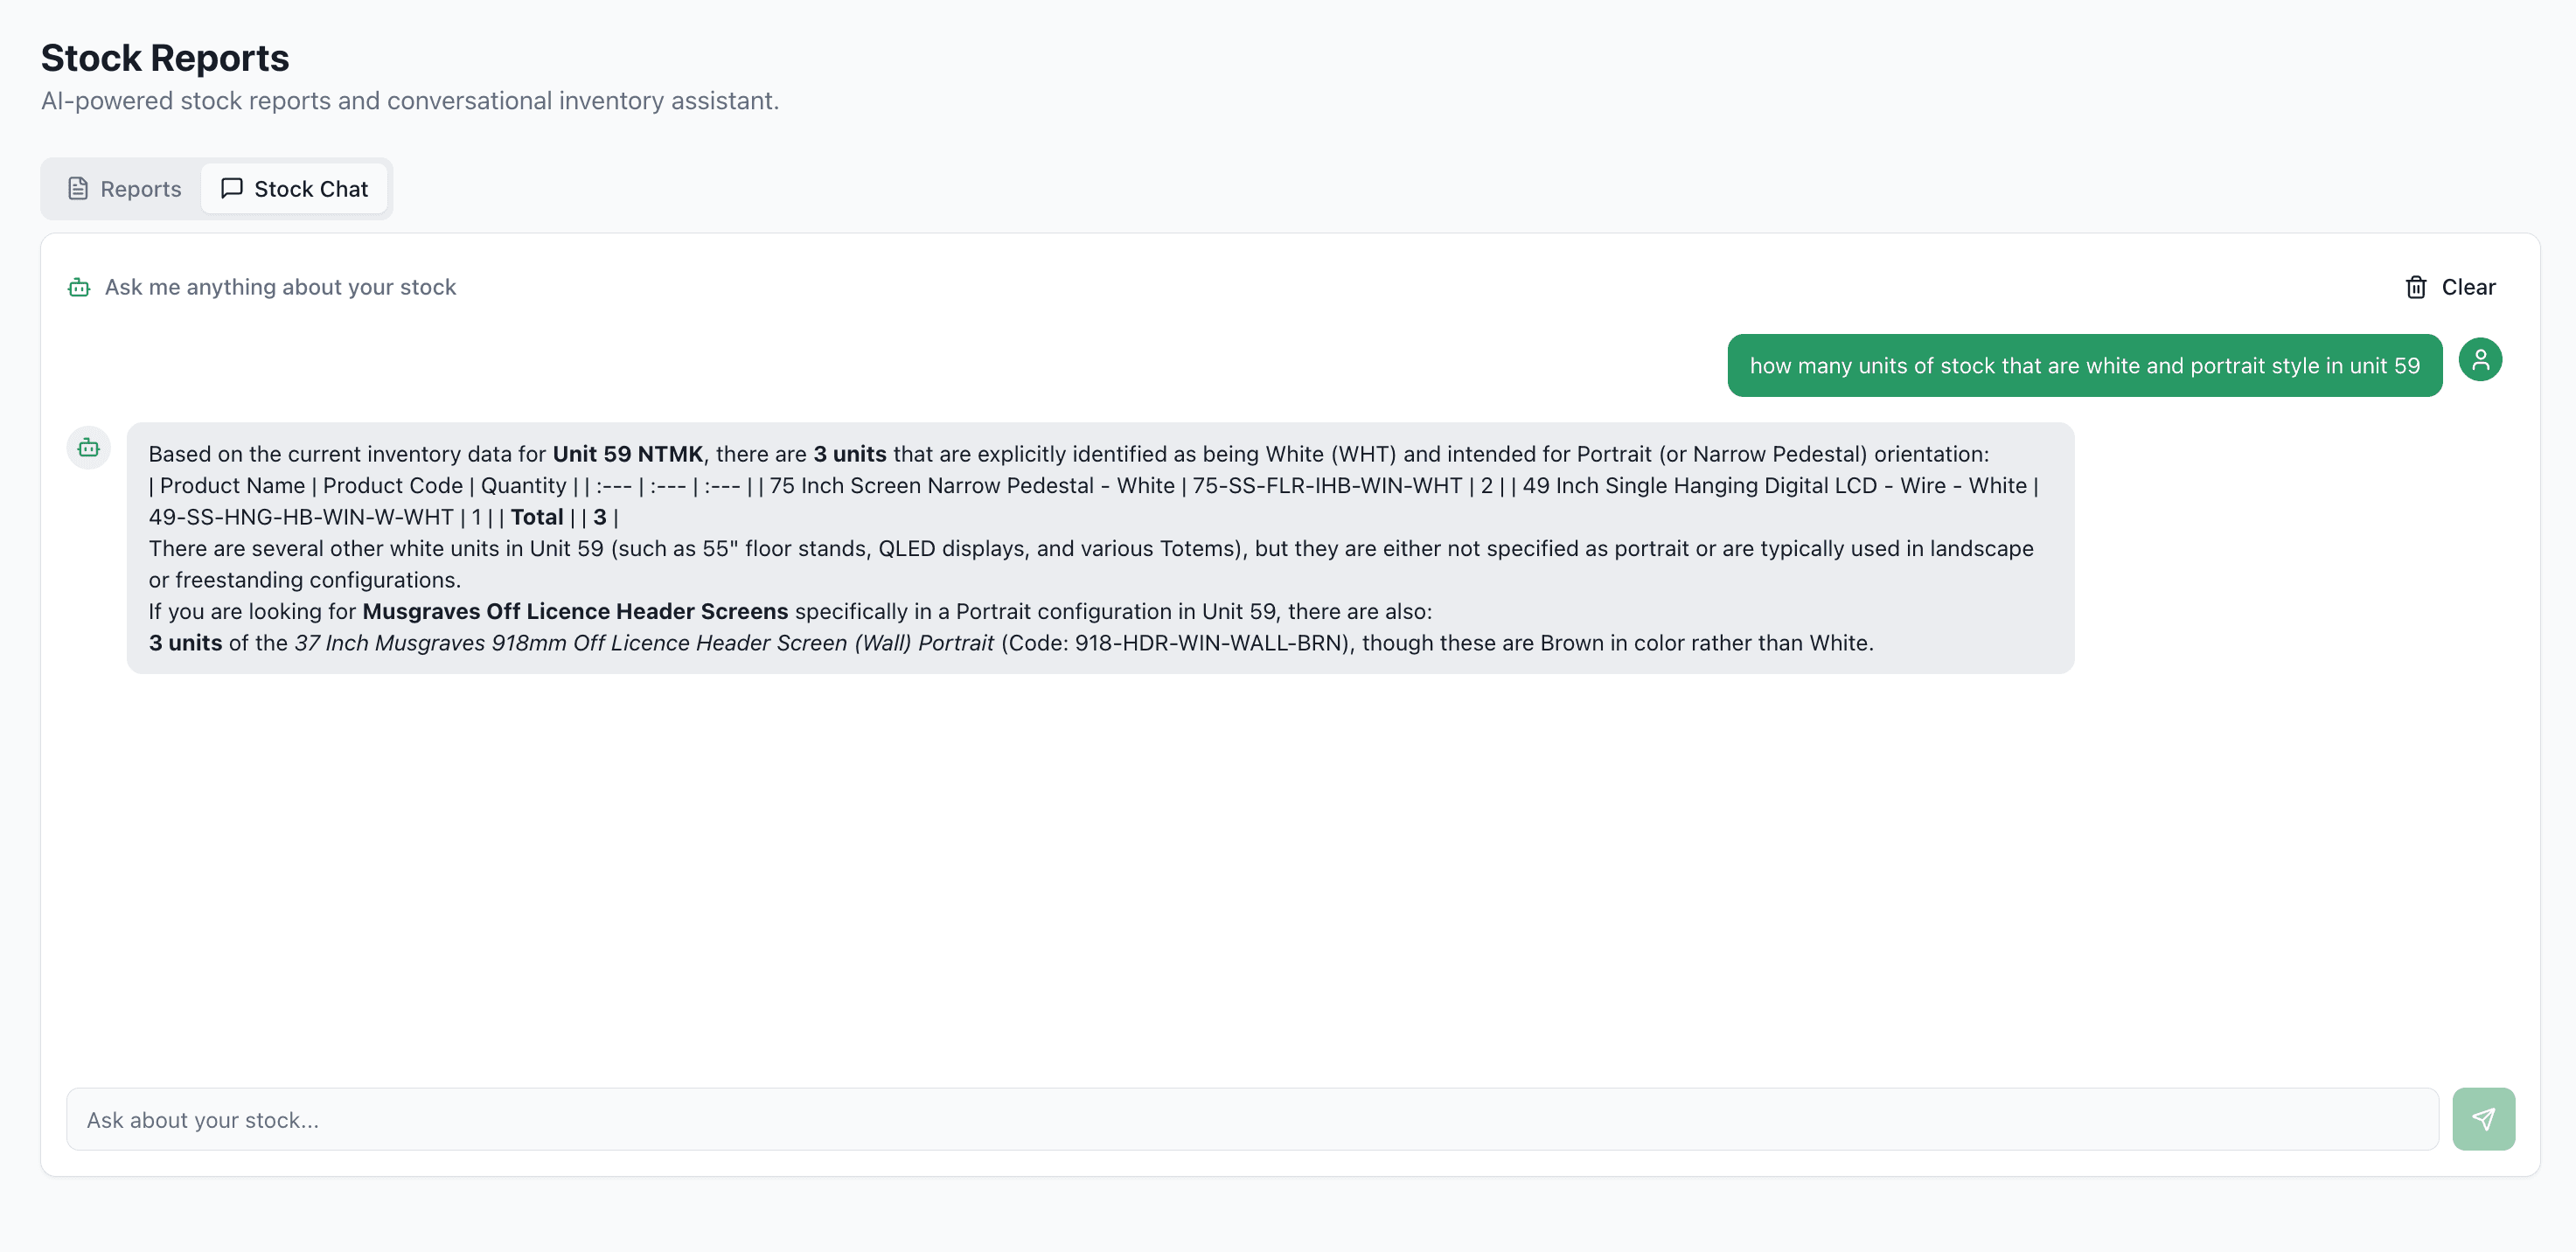Click the paper plane send icon
The width and height of the screenshot is (2576, 1252).
pyautogui.click(x=2484, y=1119)
